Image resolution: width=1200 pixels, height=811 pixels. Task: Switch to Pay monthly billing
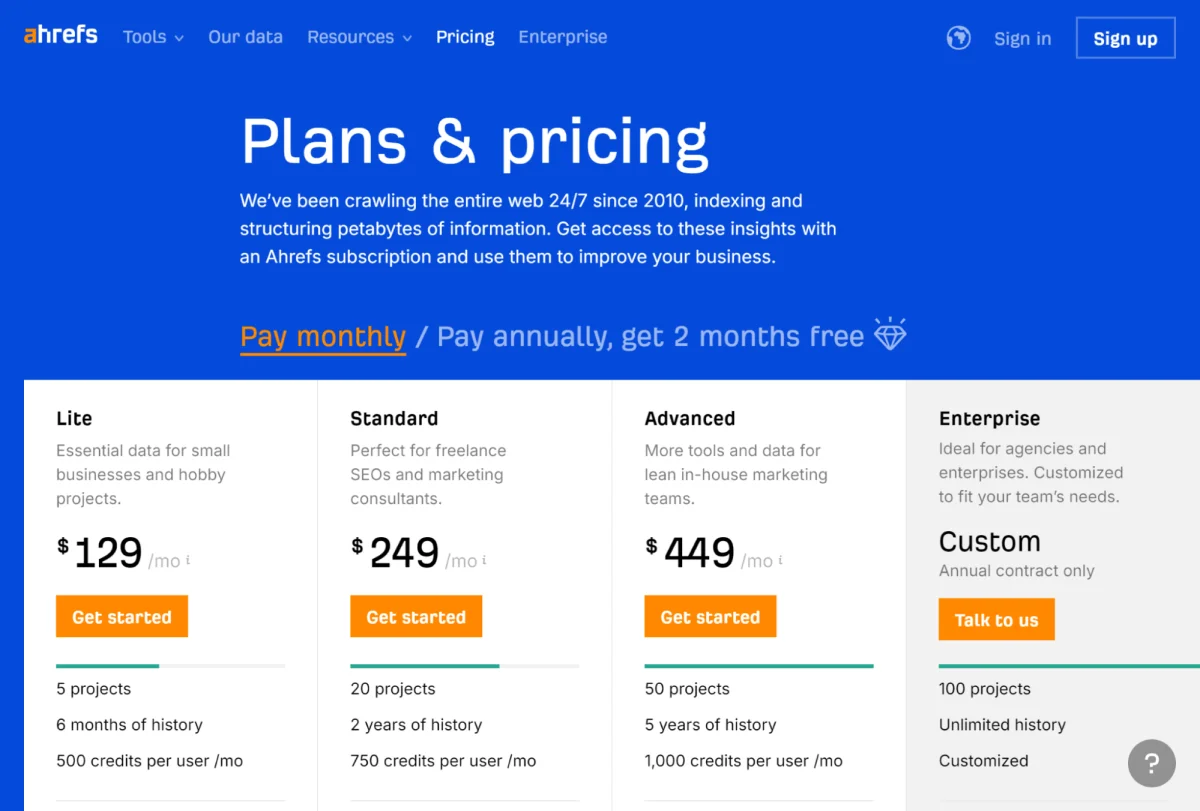323,337
